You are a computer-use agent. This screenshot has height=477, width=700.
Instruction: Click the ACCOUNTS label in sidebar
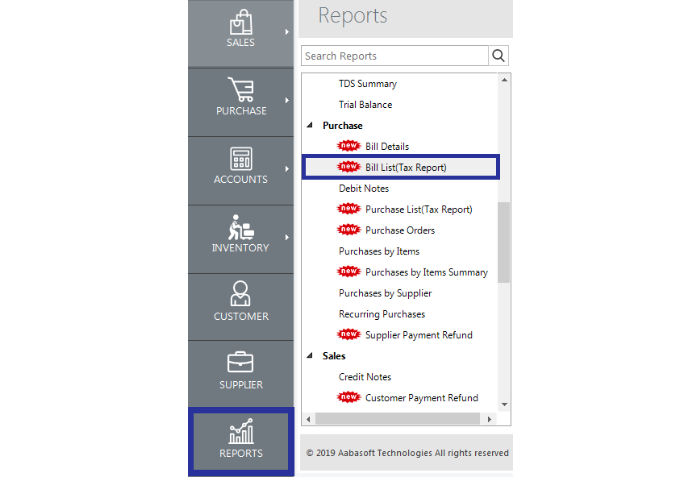241,180
